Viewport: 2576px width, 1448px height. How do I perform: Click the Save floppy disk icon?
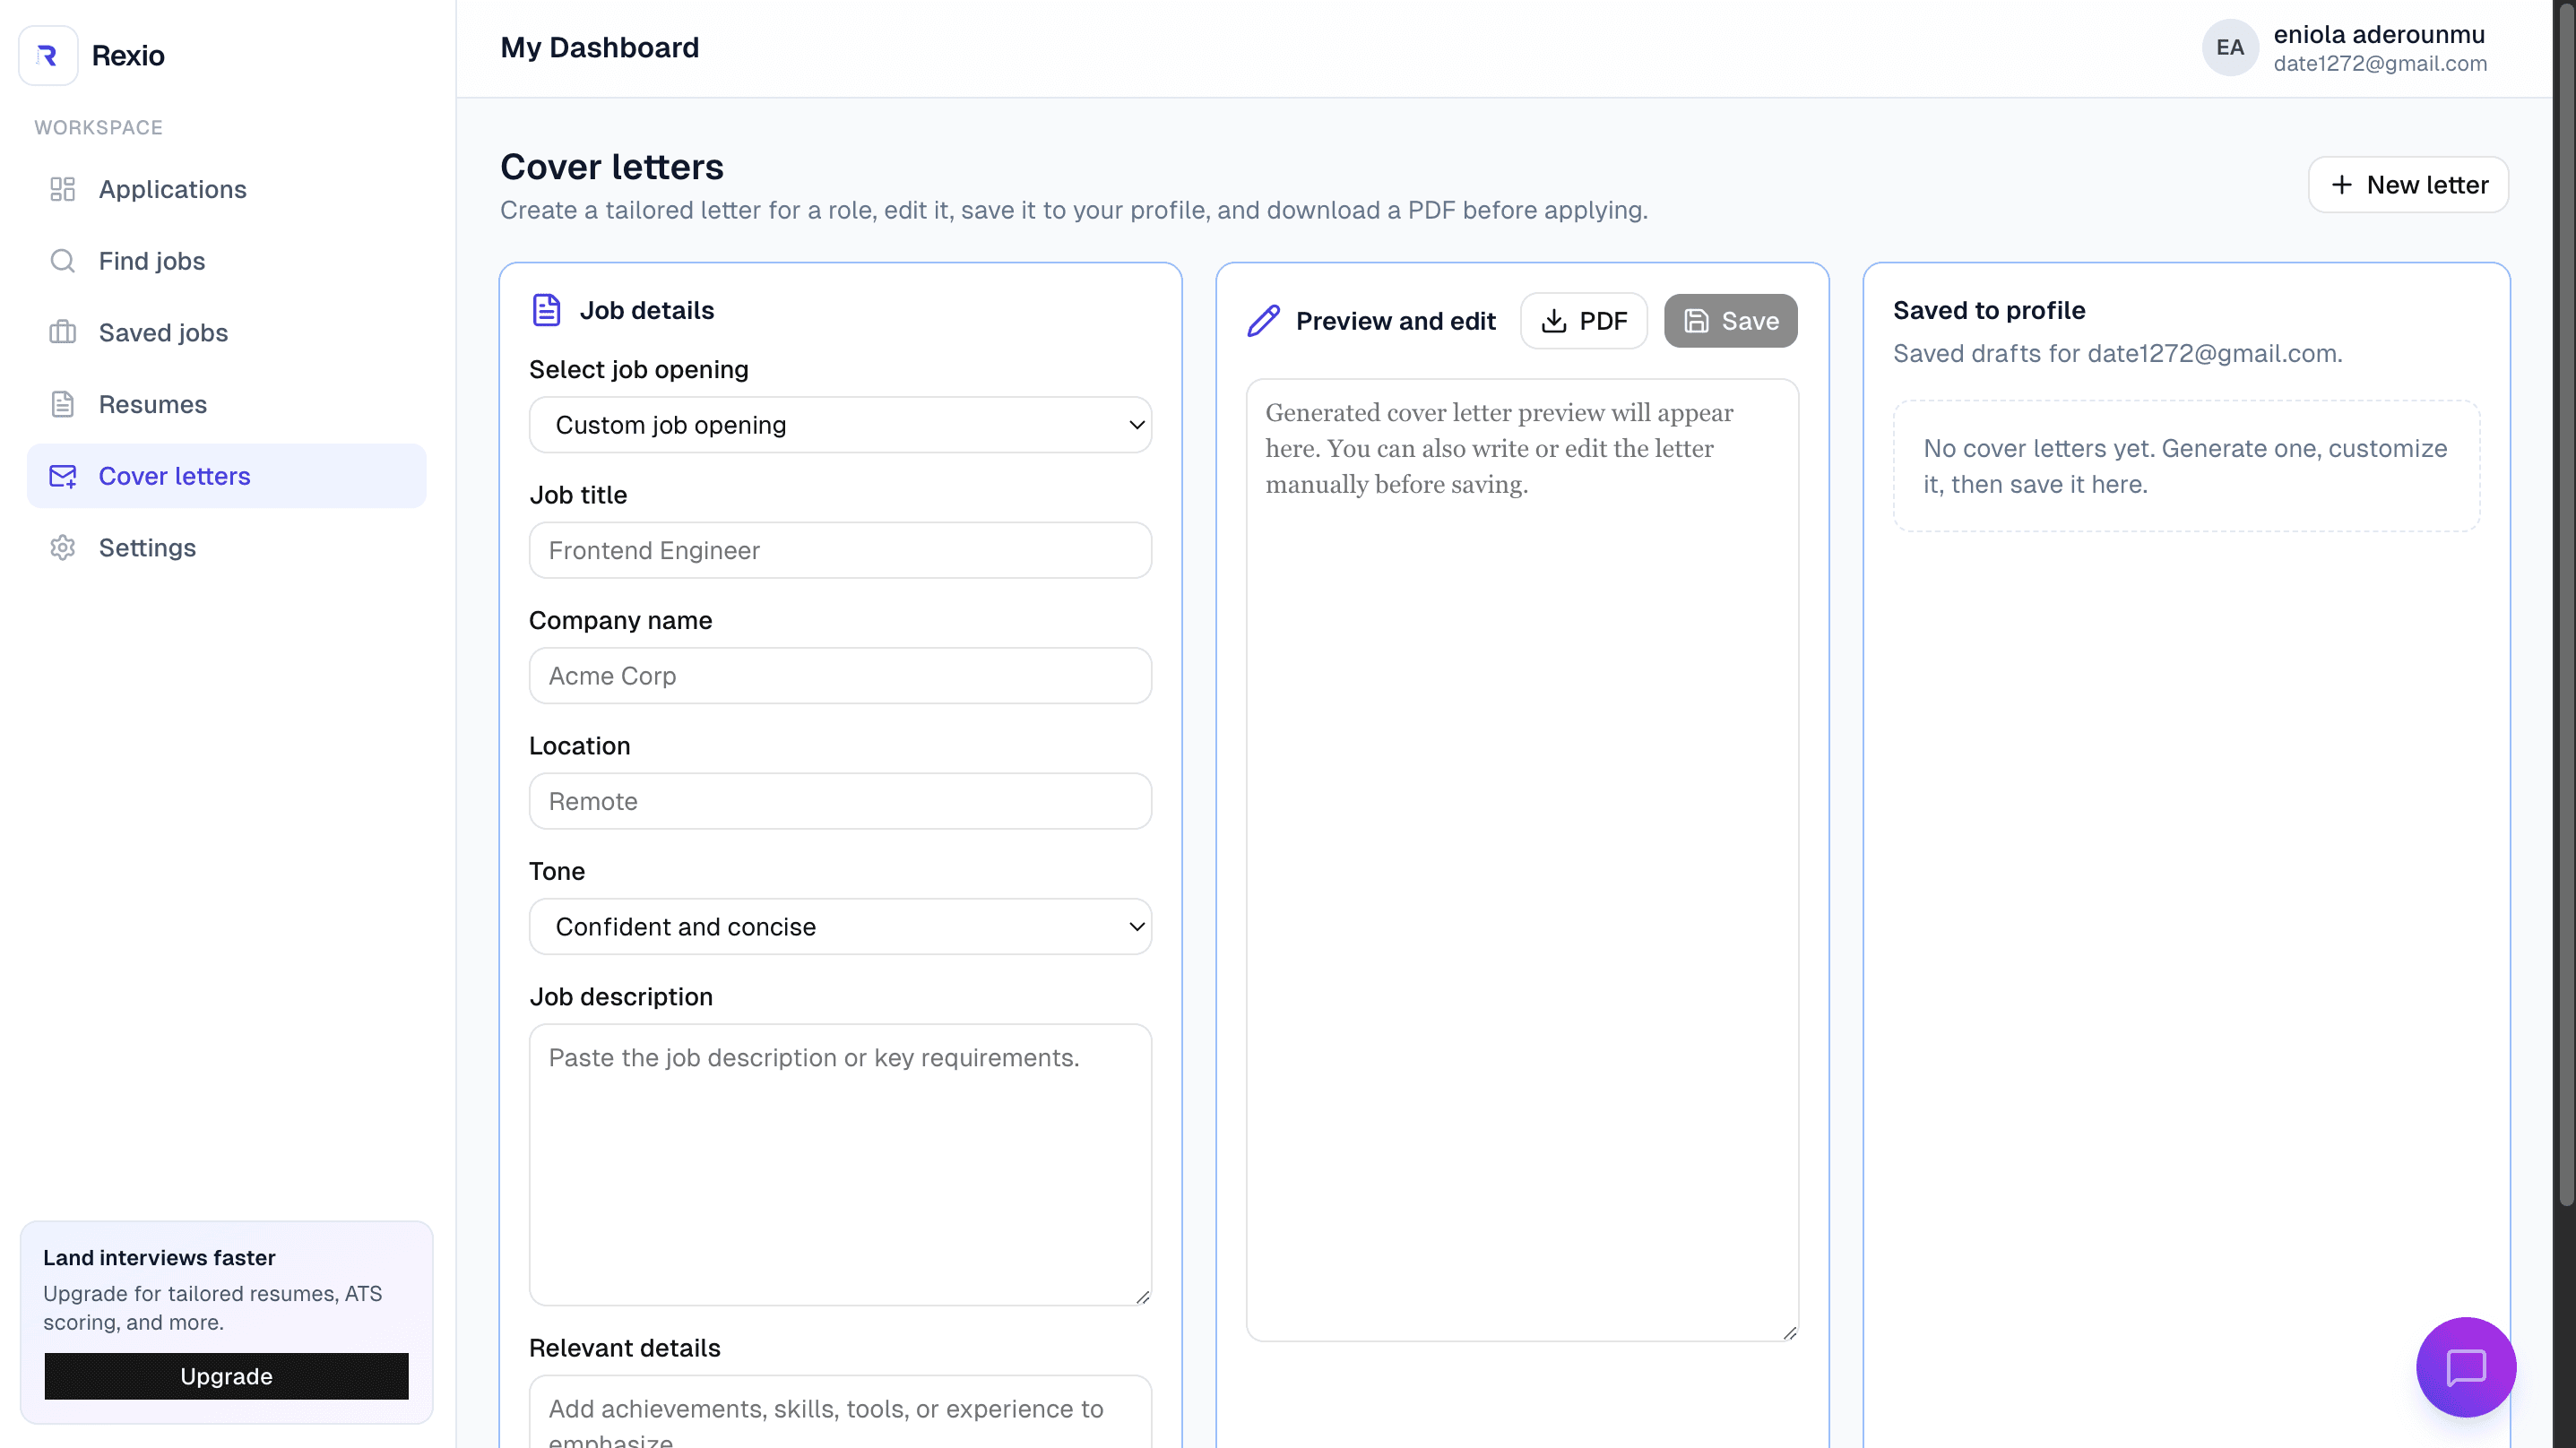click(x=1696, y=321)
